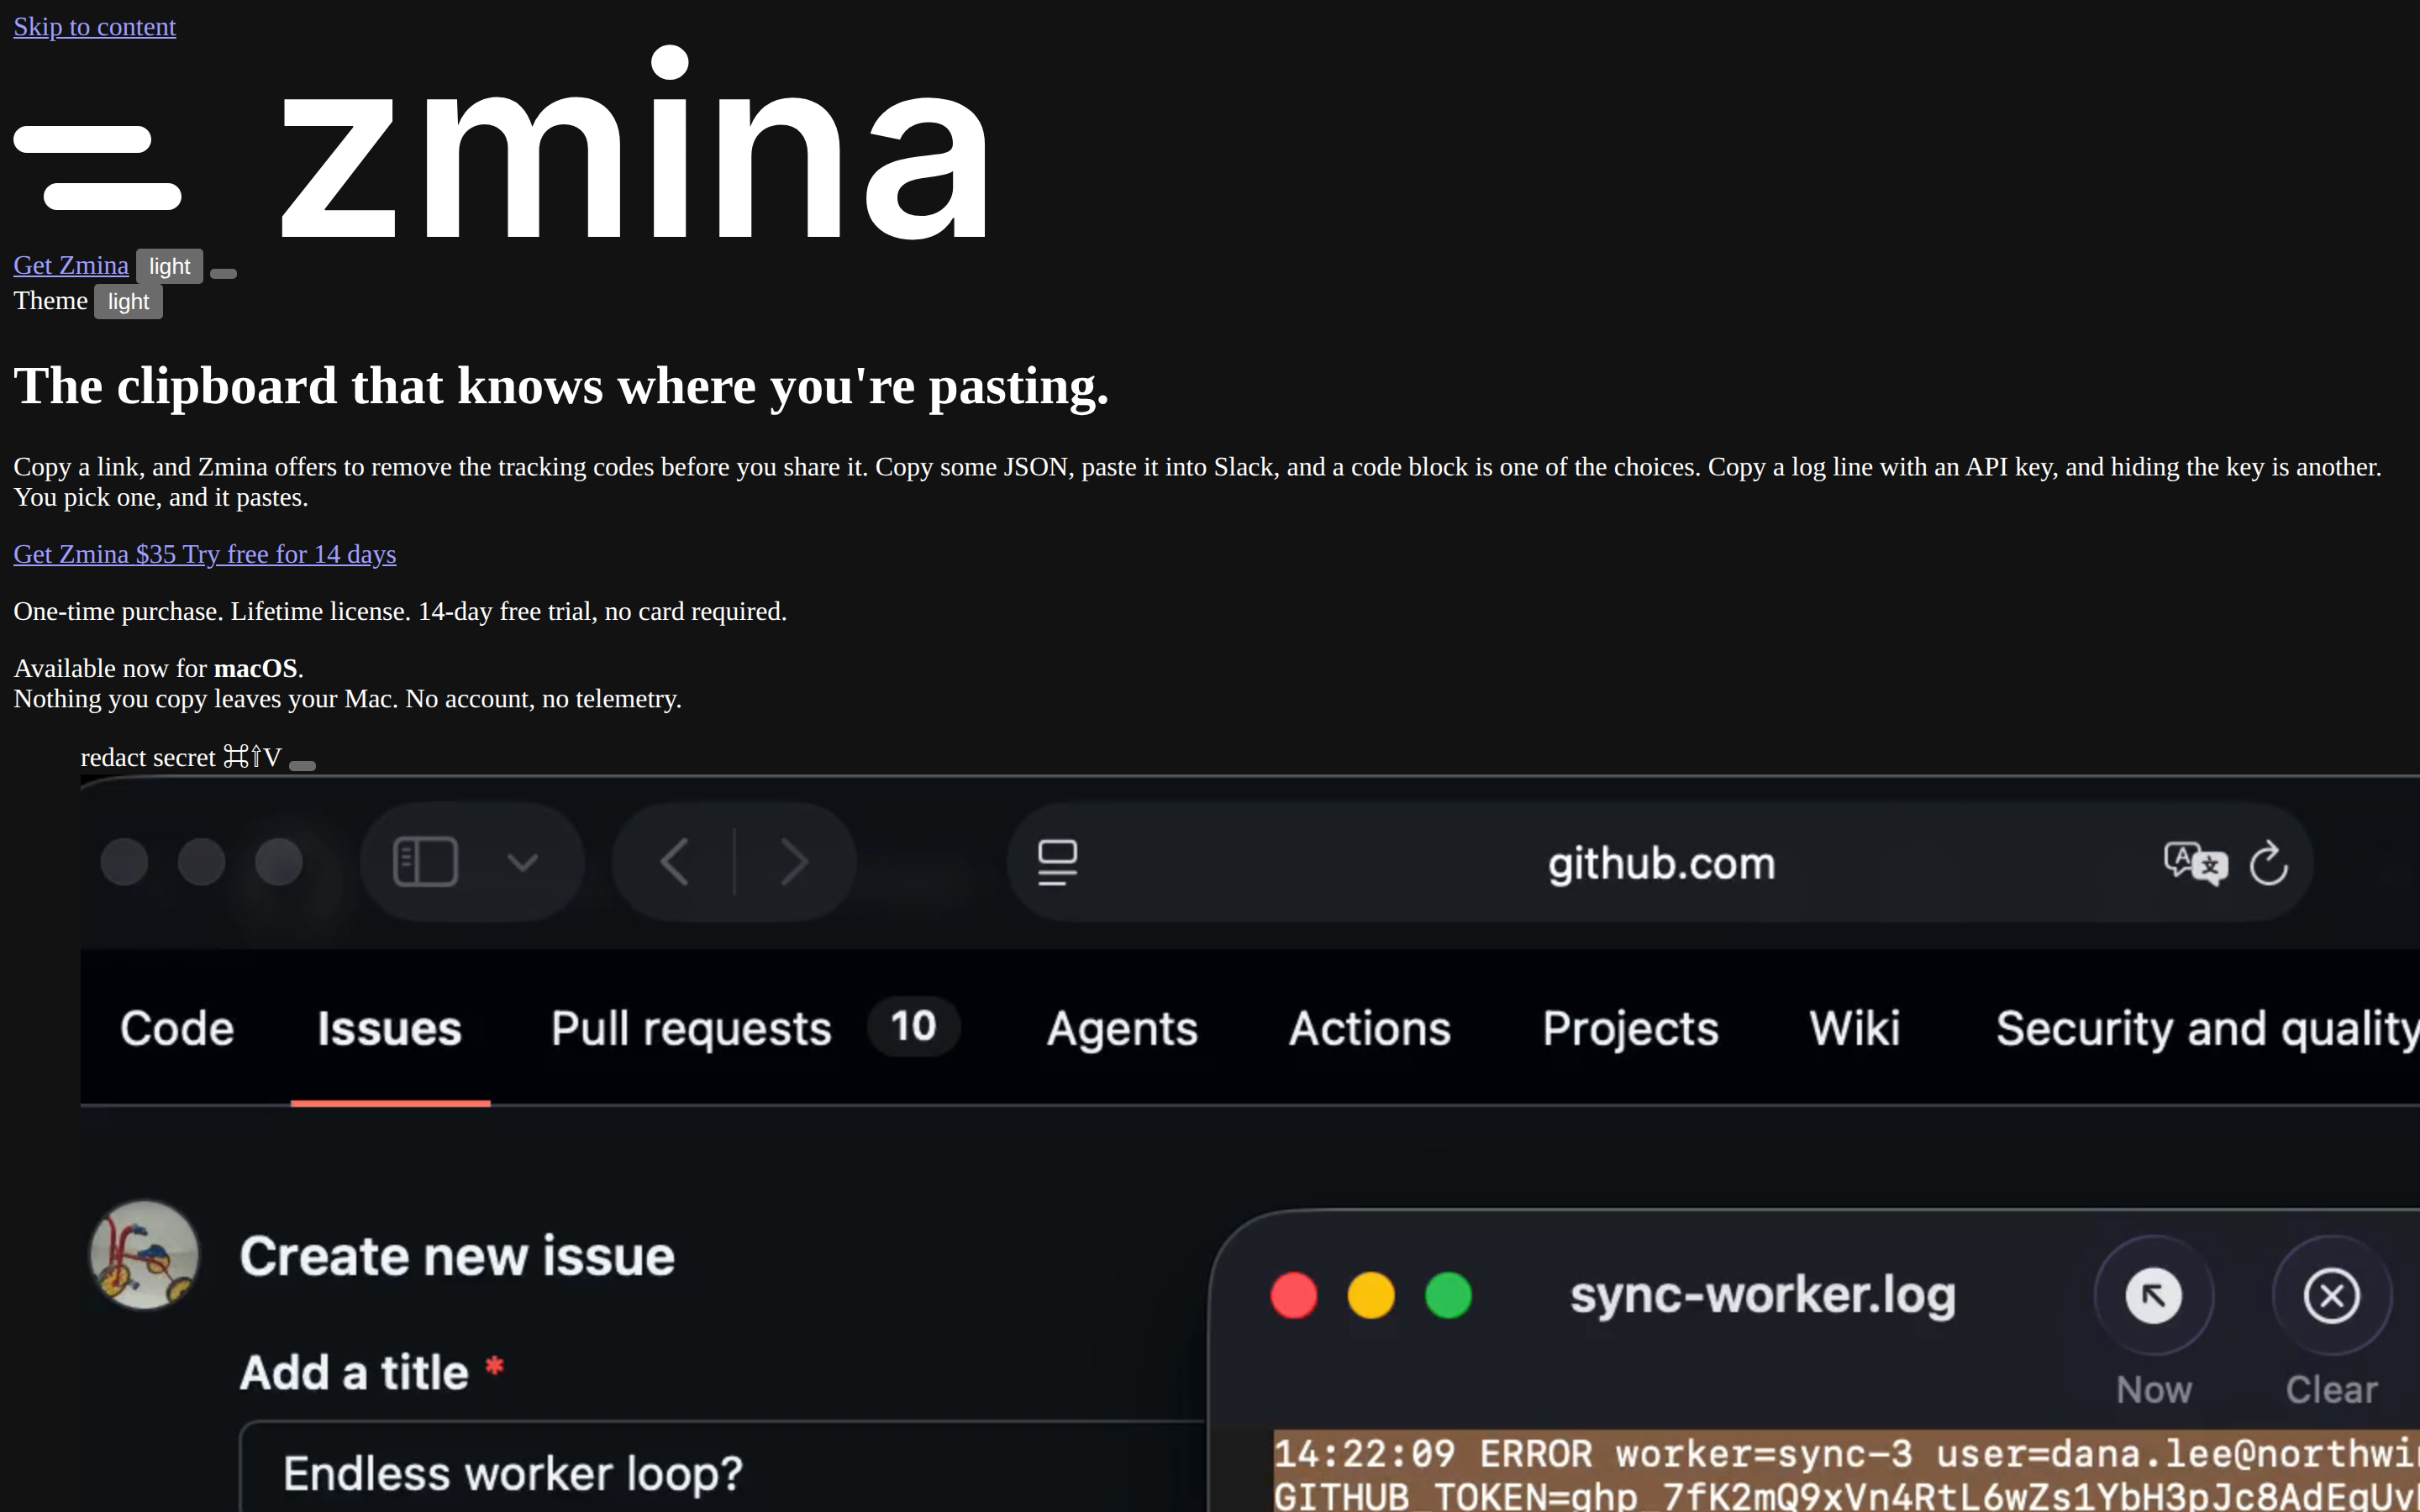Click the large zmina wordmark
This screenshot has width=2420, height=1512.
coord(634,143)
